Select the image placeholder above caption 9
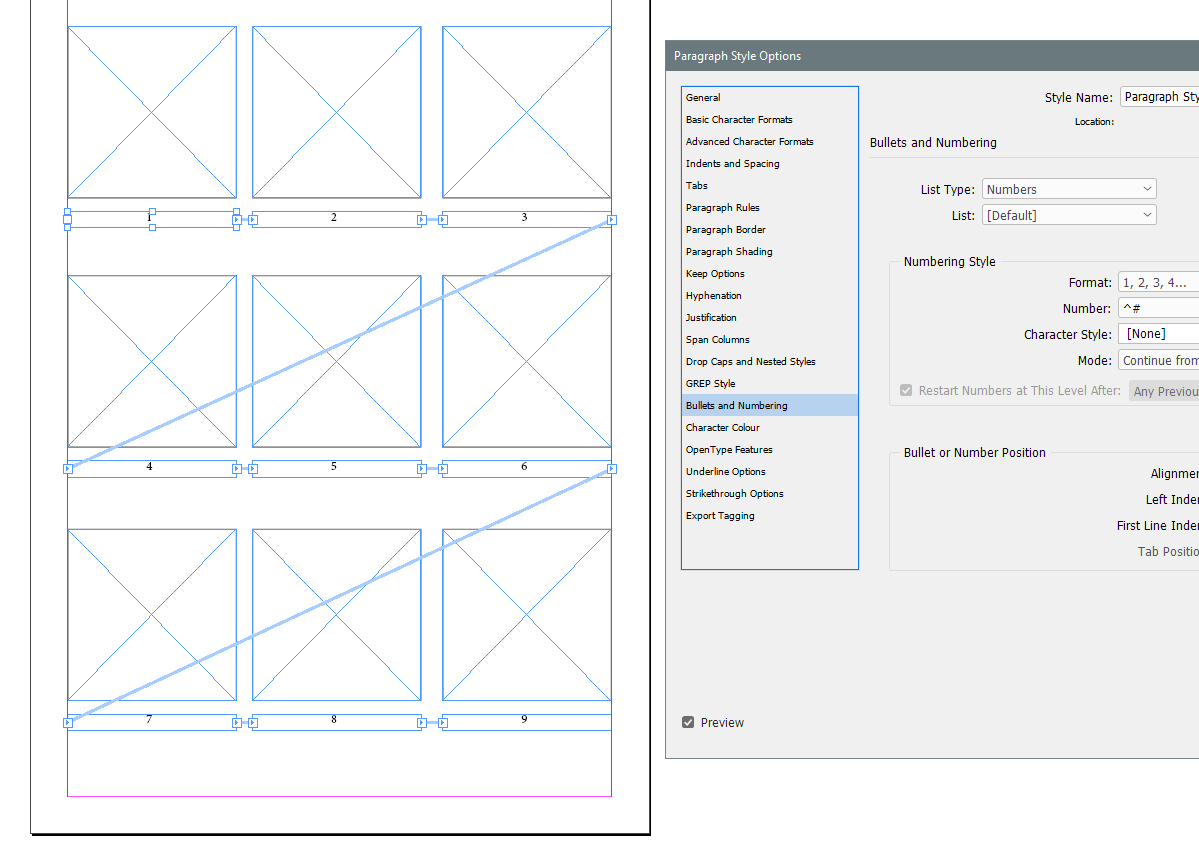 click(x=527, y=615)
